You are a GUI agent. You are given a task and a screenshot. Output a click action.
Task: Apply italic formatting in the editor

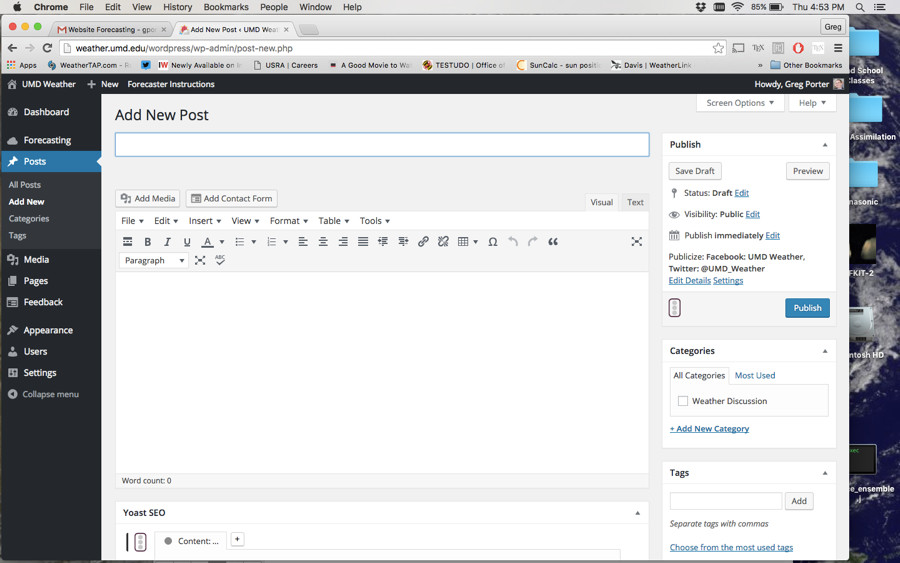tap(167, 242)
